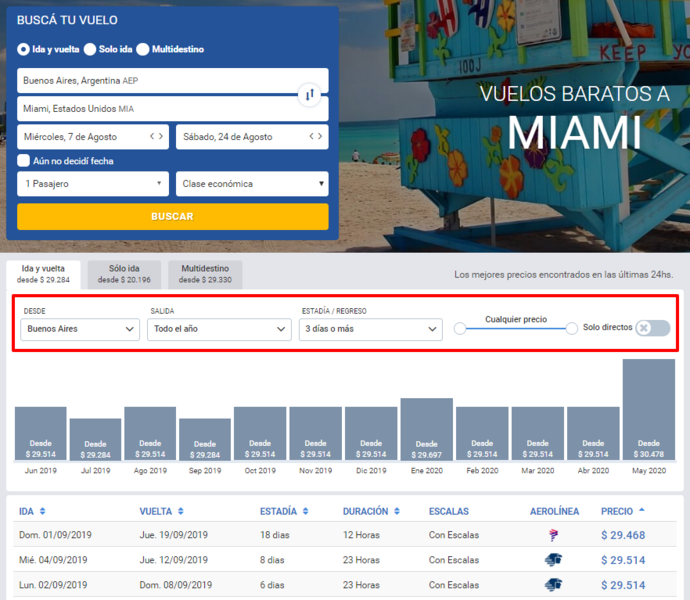Click the Miami, Estados Unidos MIA destination field

(172, 109)
